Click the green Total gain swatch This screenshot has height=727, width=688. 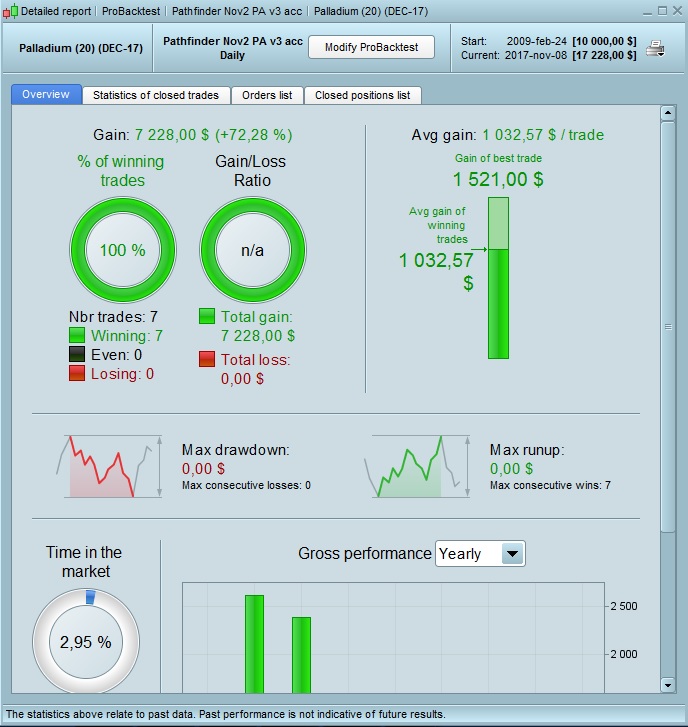(207, 316)
